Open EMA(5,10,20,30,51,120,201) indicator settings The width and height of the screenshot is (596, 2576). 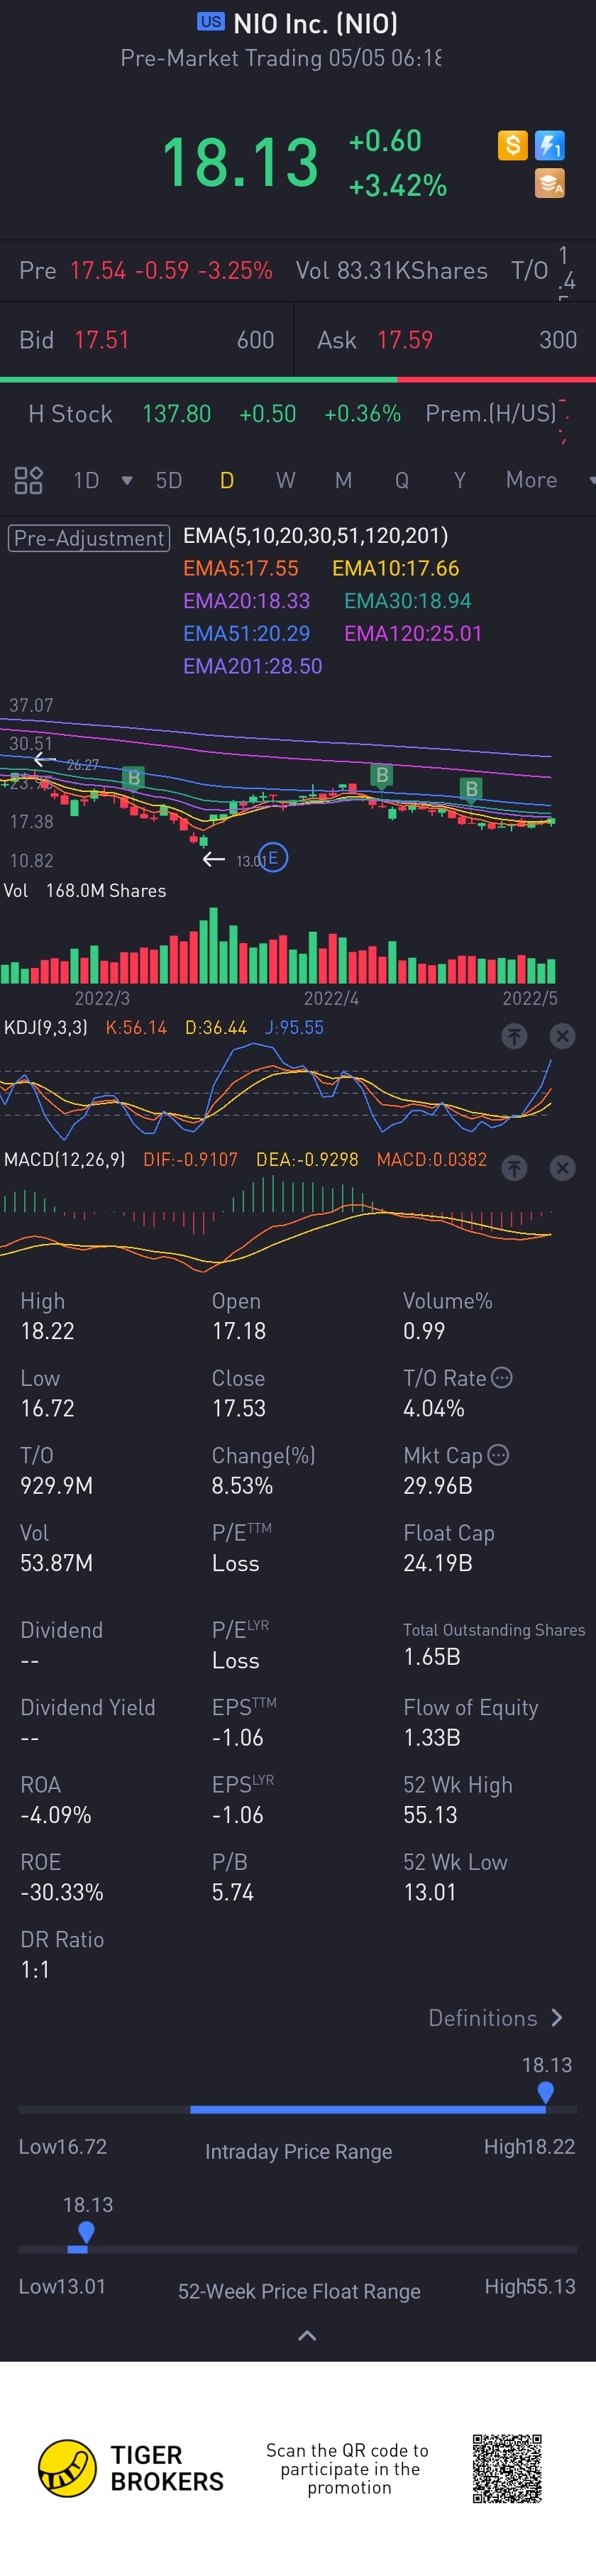point(315,536)
